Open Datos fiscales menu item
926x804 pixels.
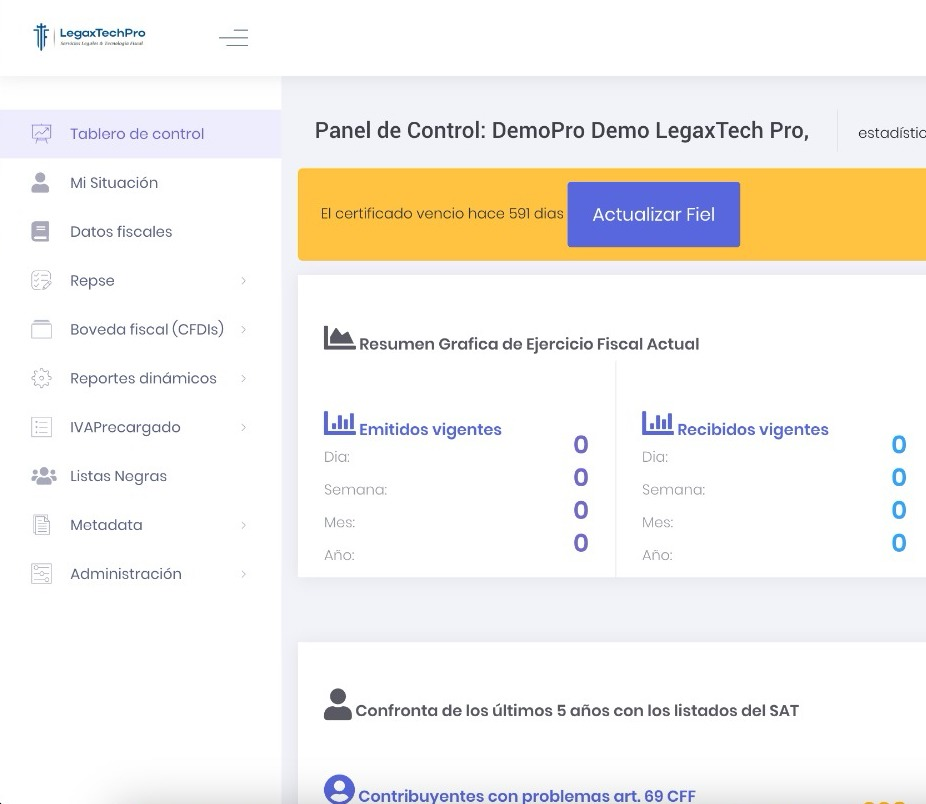pos(121,232)
